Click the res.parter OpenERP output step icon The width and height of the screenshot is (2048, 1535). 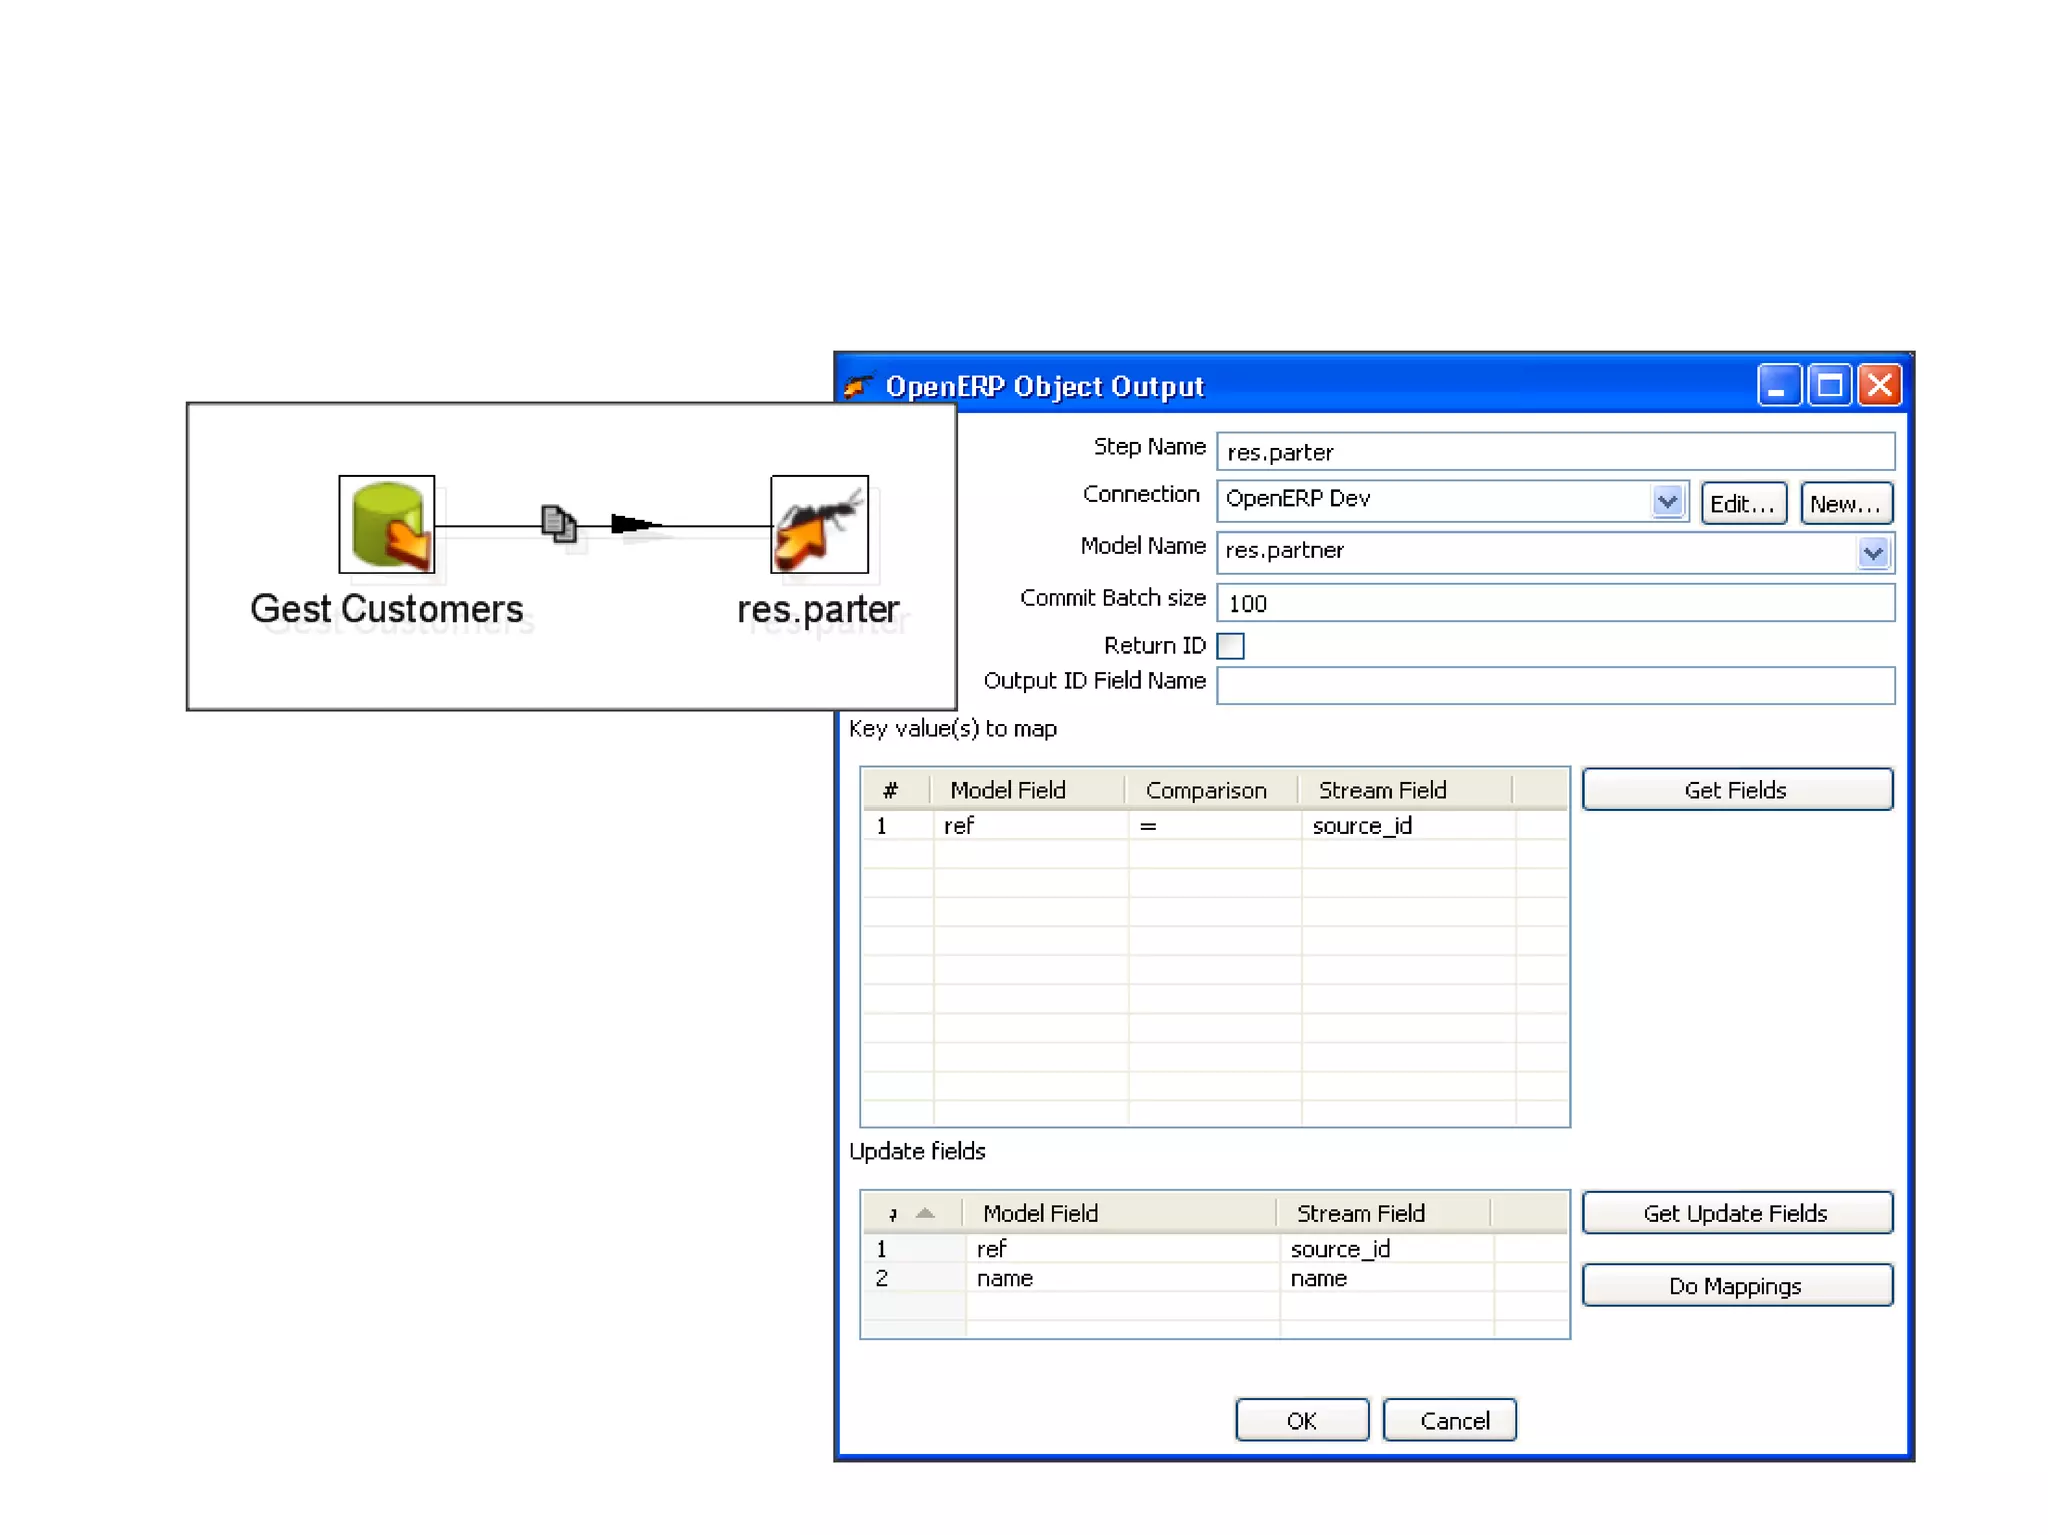(819, 524)
